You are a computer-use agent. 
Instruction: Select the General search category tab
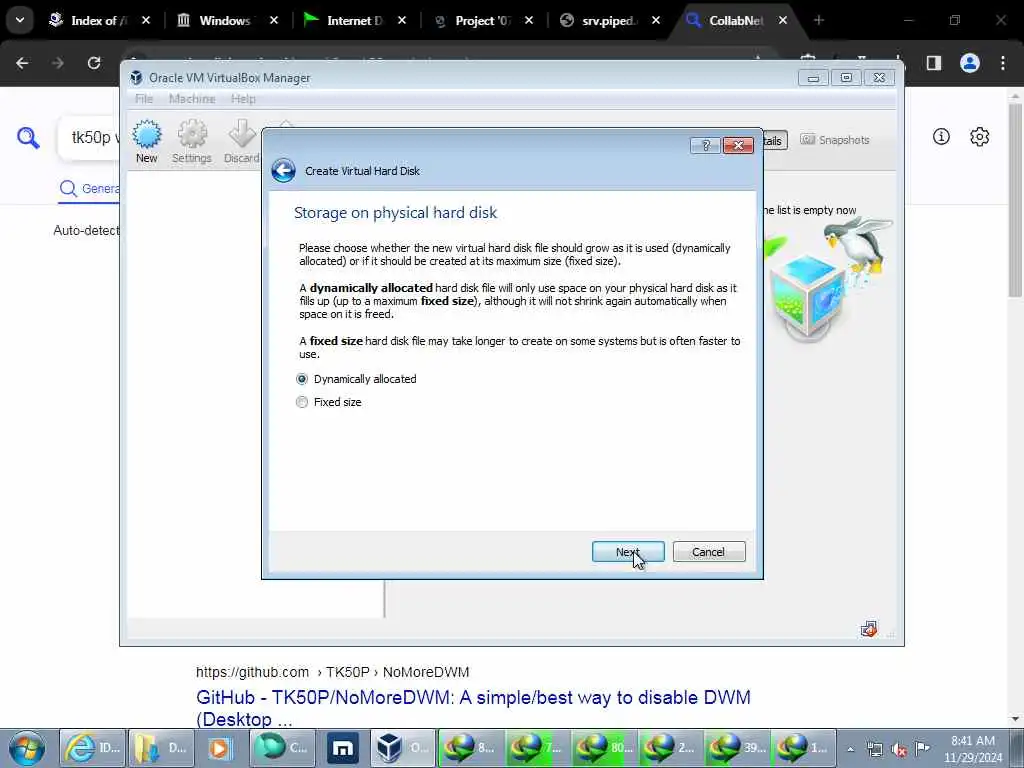coord(89,189)
